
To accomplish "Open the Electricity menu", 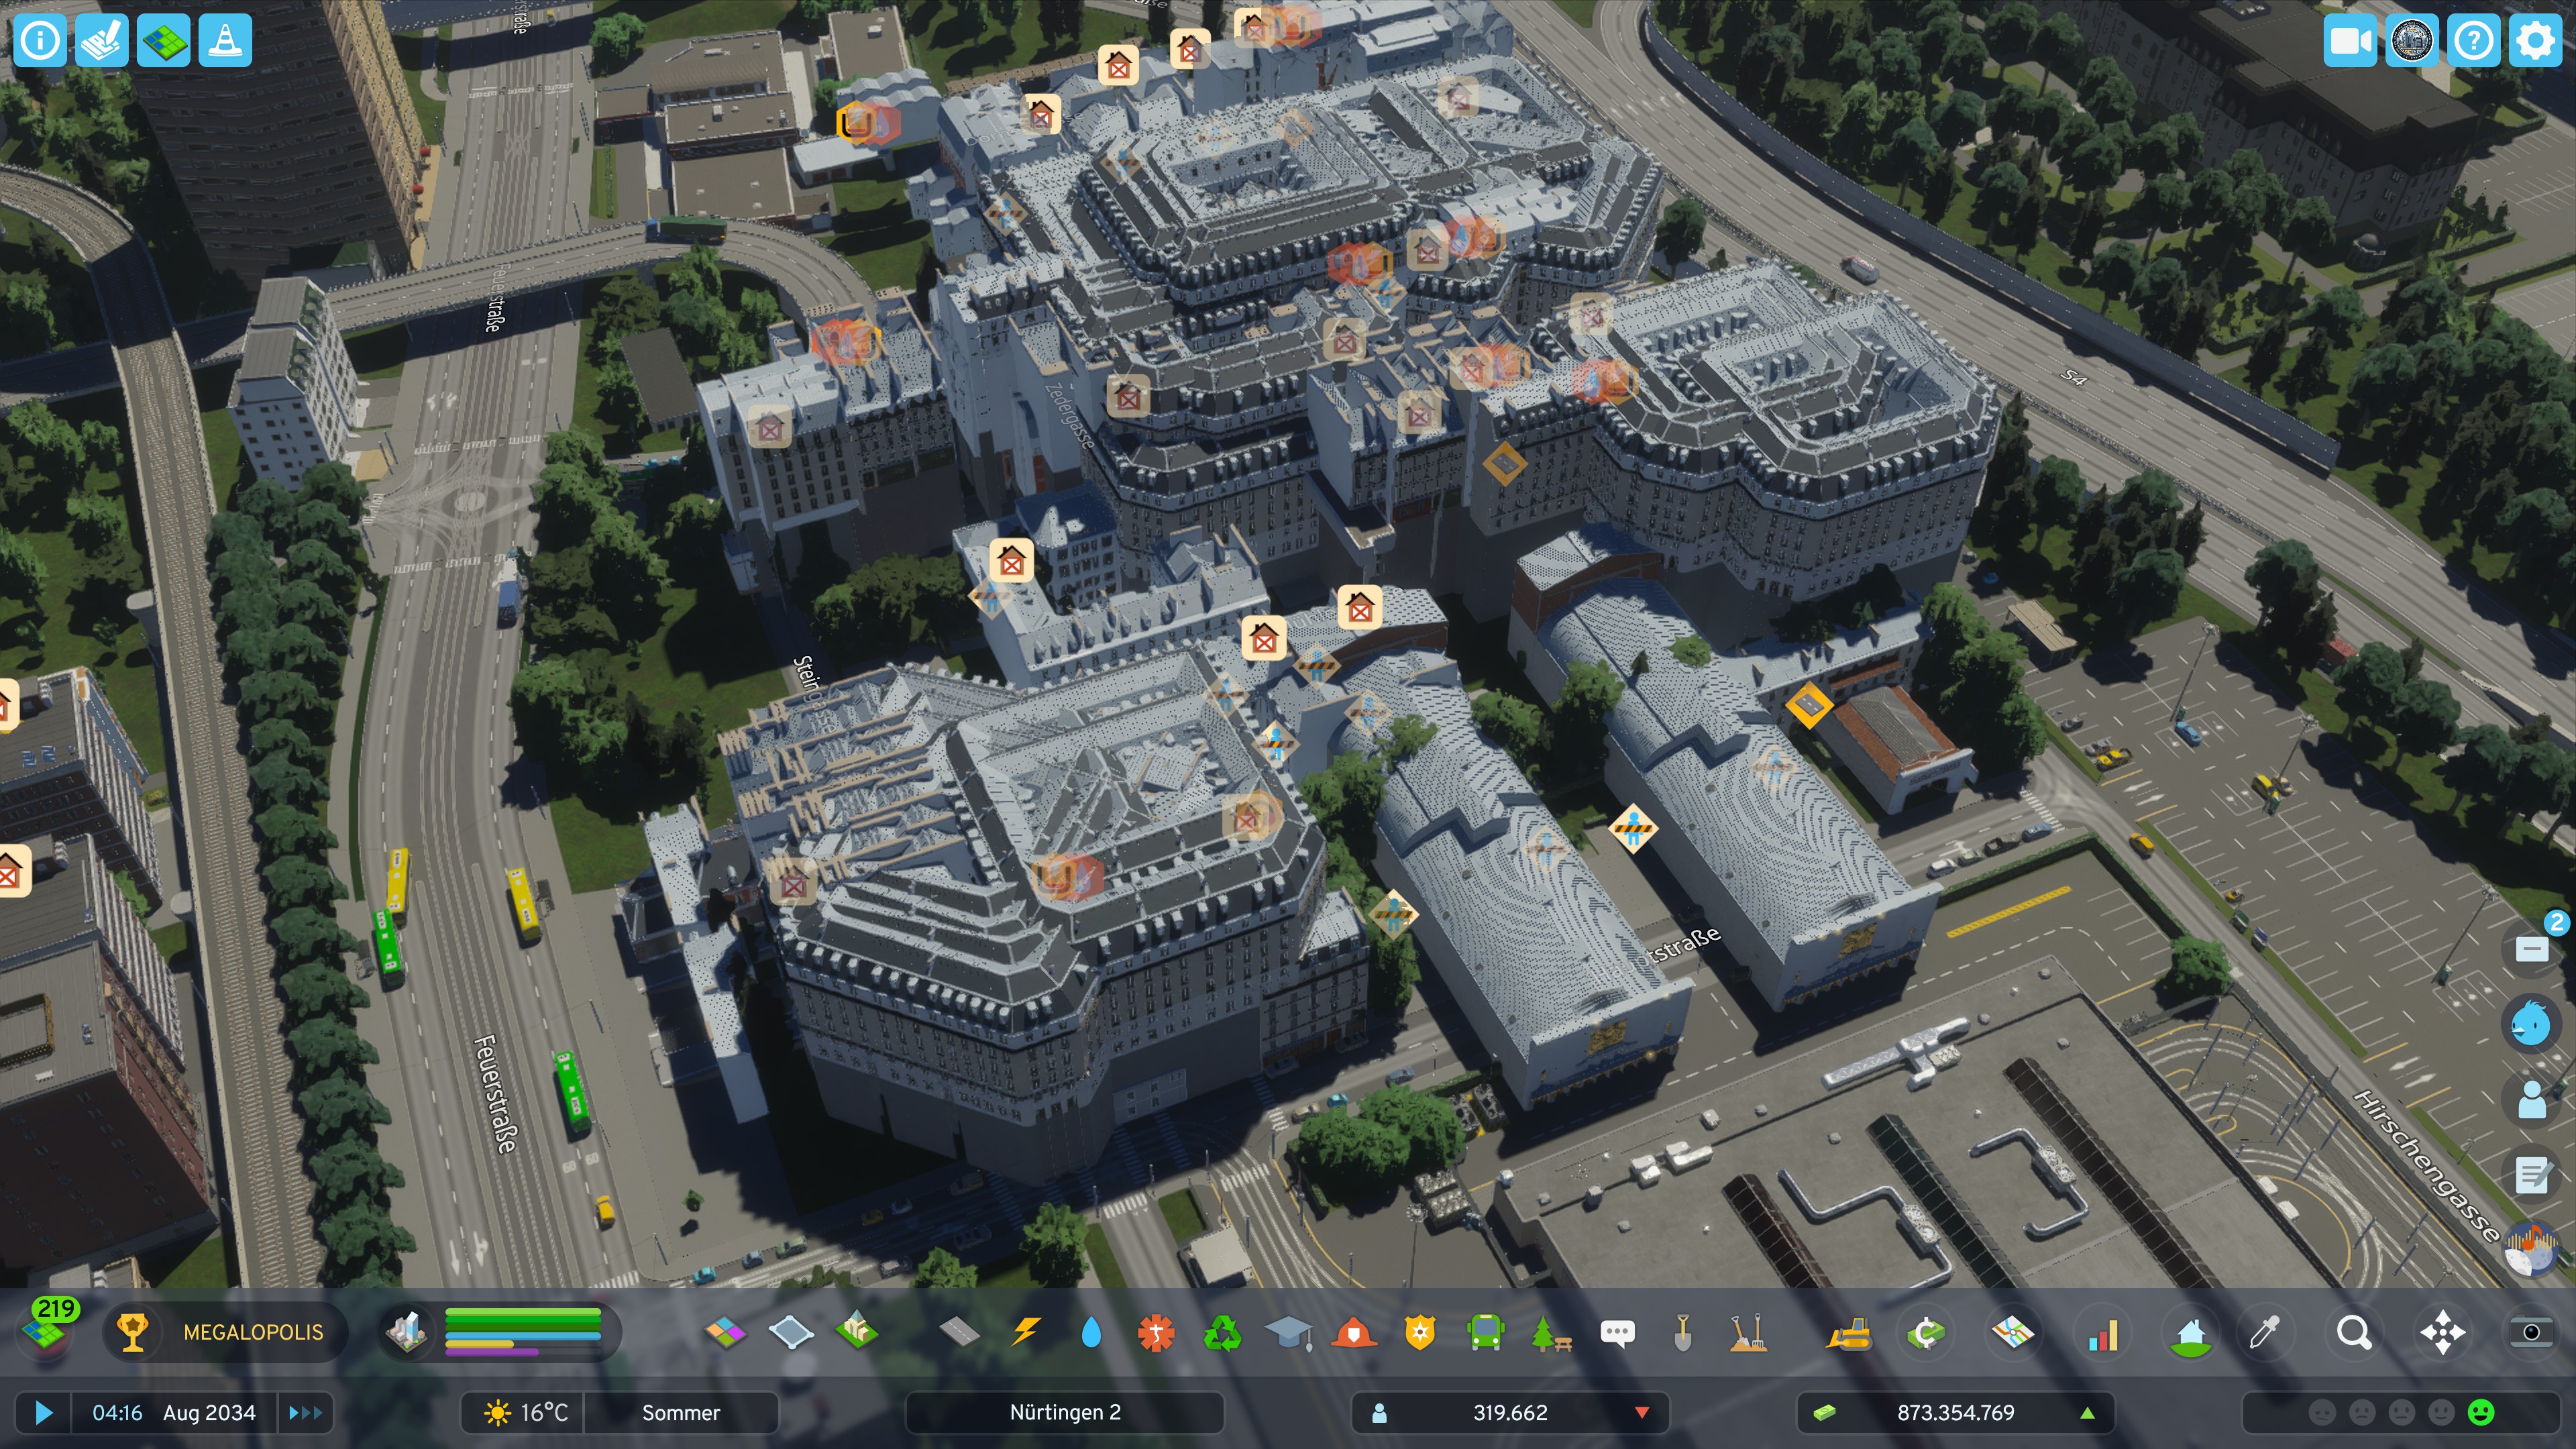I will [1026, 1332].
